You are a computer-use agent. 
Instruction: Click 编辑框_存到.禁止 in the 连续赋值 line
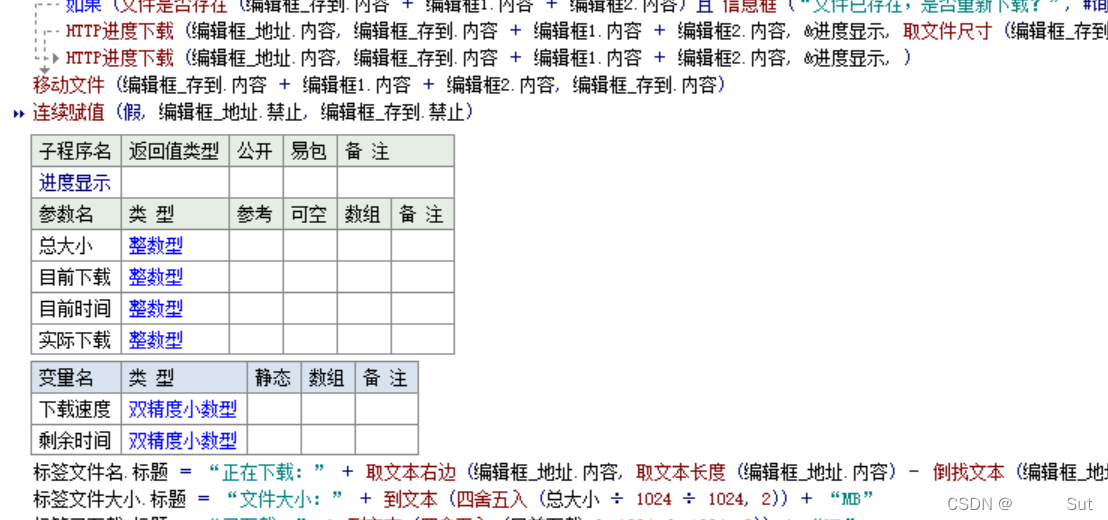click(x=392, y=112)
